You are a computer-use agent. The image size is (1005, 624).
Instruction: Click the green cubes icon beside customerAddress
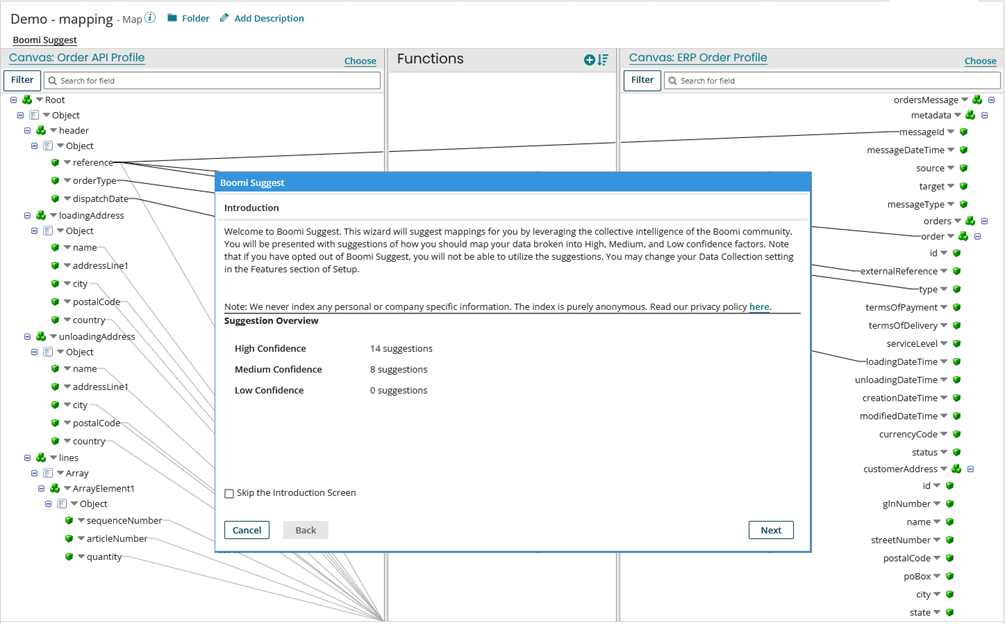956,469
